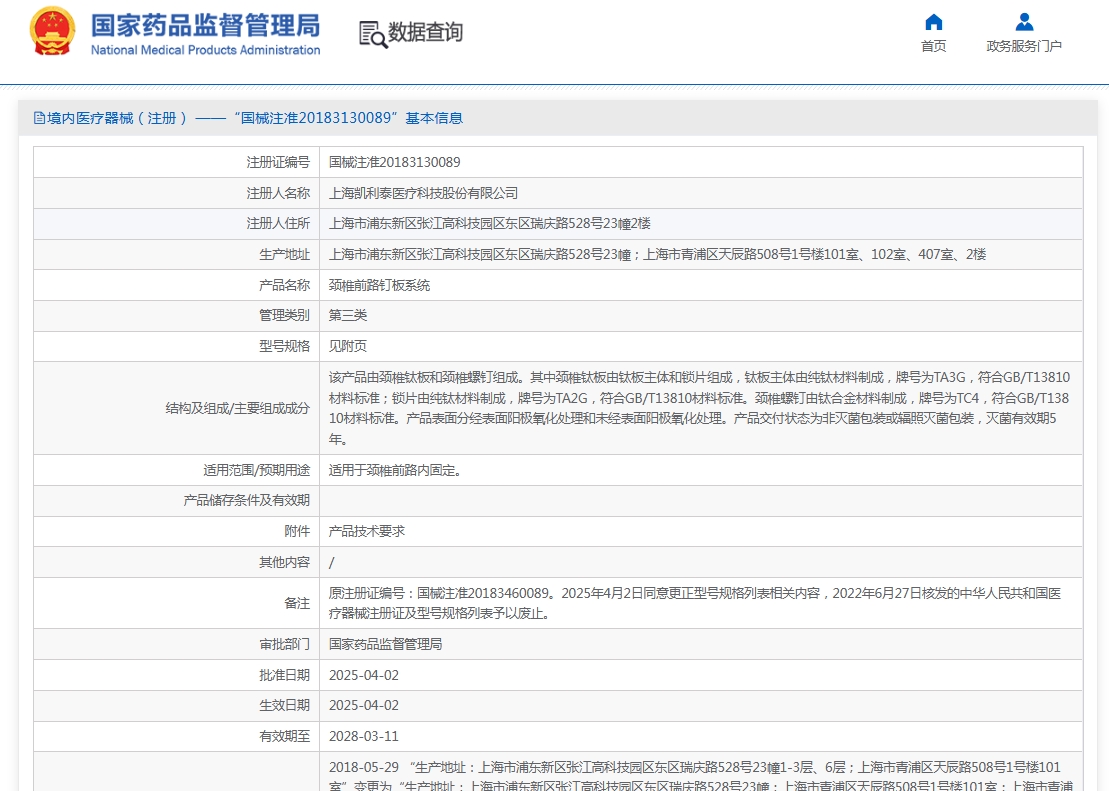Open the 政务服务门户 person icon
This screenshot has height=791, width=1109.
point(1024,23)
